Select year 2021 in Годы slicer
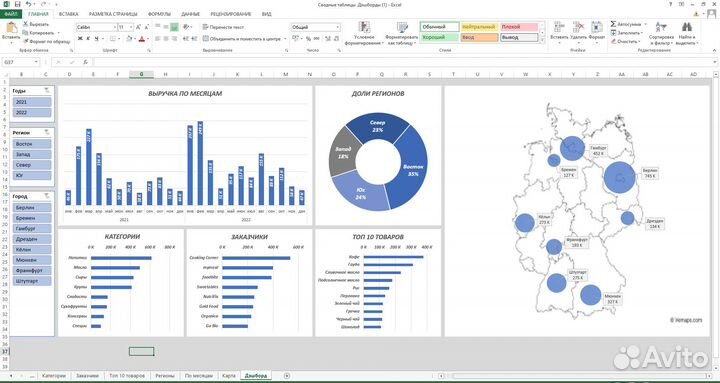 32,102
